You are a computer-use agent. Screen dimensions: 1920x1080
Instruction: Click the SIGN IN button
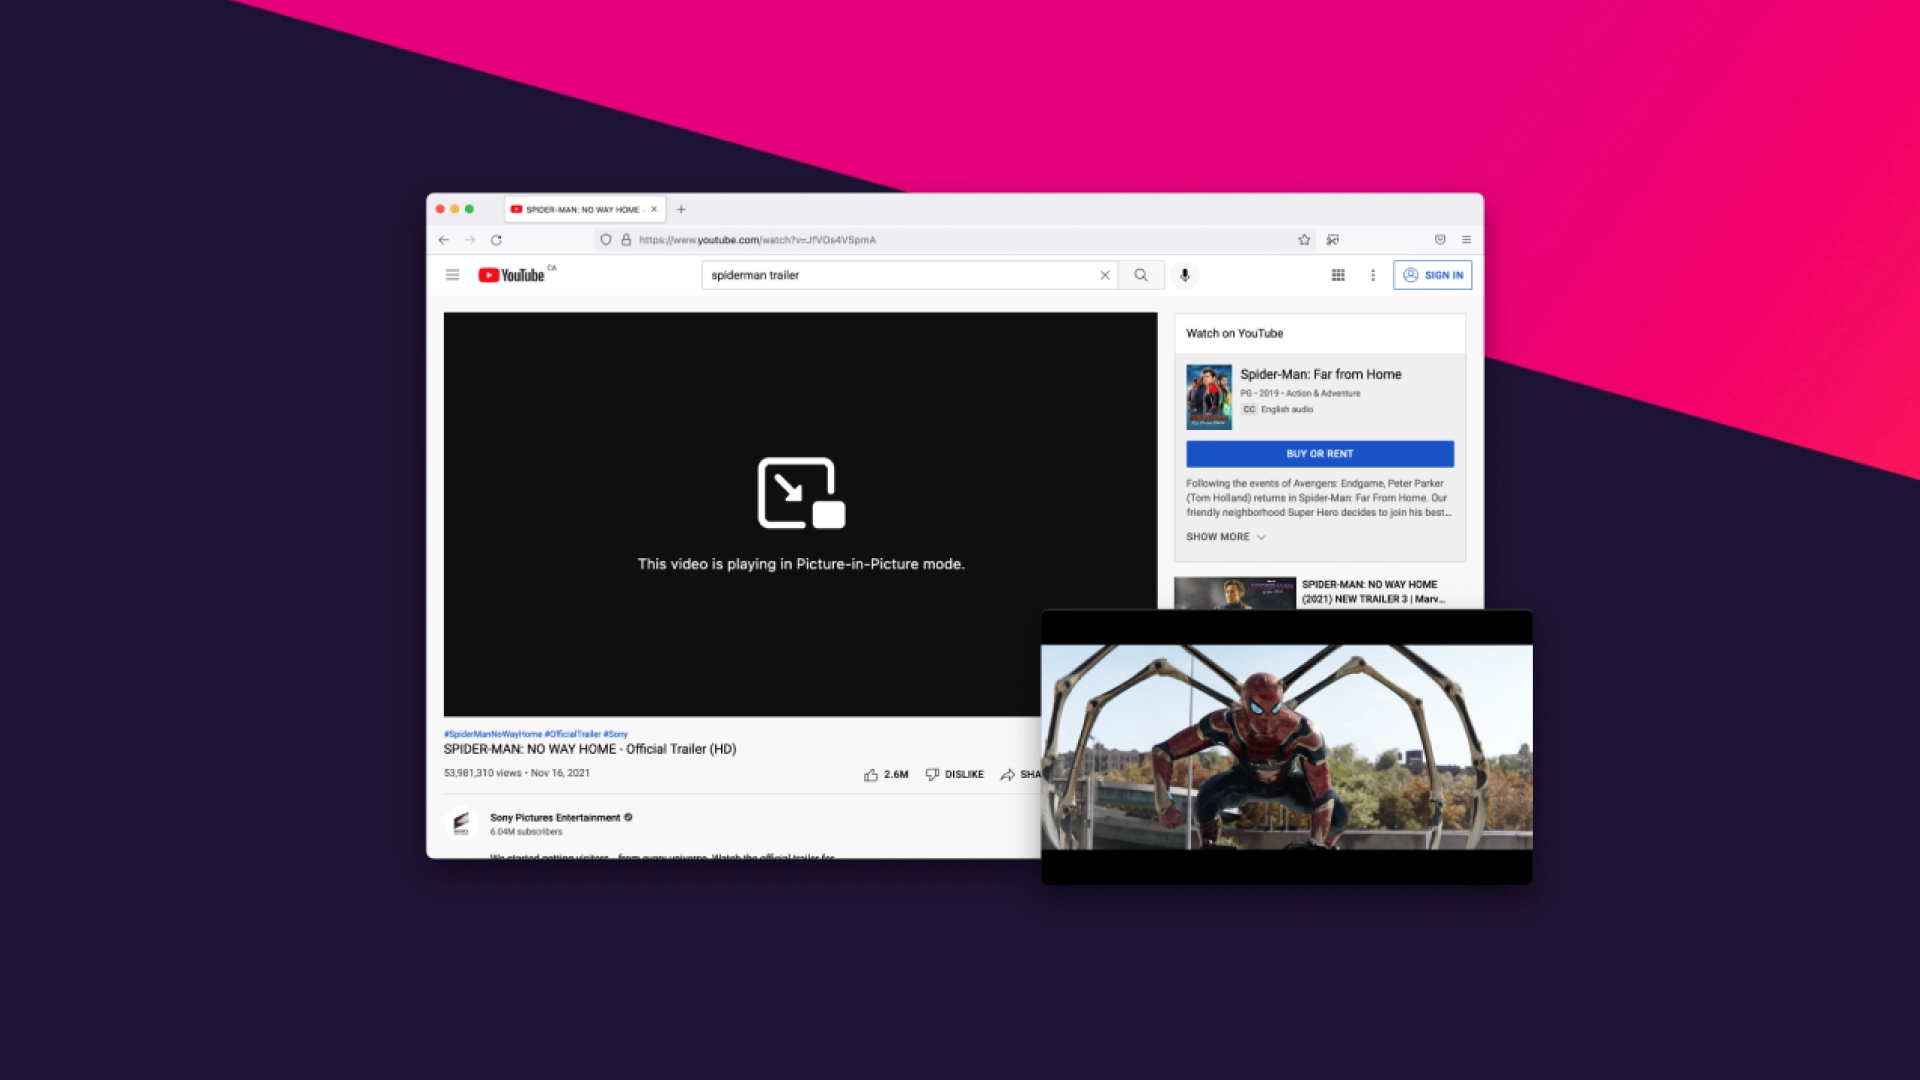(x=1432, y=275)
